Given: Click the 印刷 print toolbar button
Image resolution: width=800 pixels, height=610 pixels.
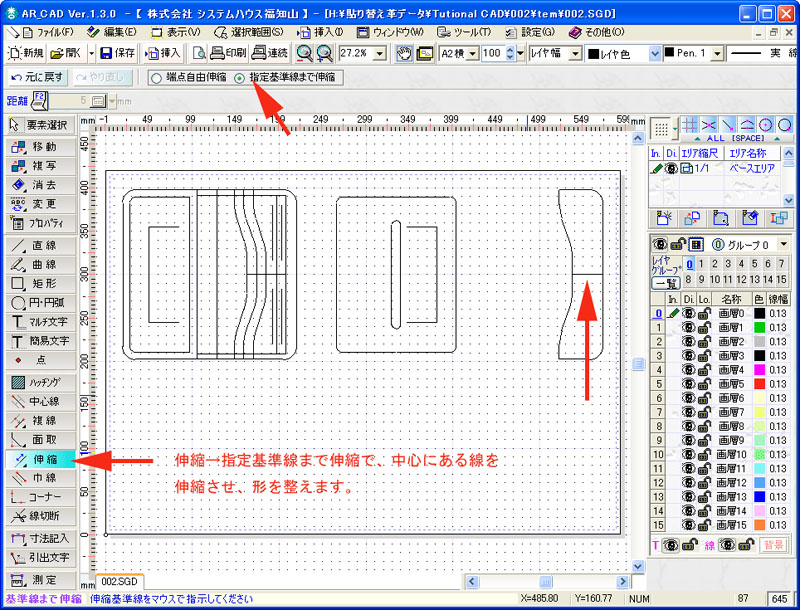Looking at the screenshot, I should coord(228,52).
